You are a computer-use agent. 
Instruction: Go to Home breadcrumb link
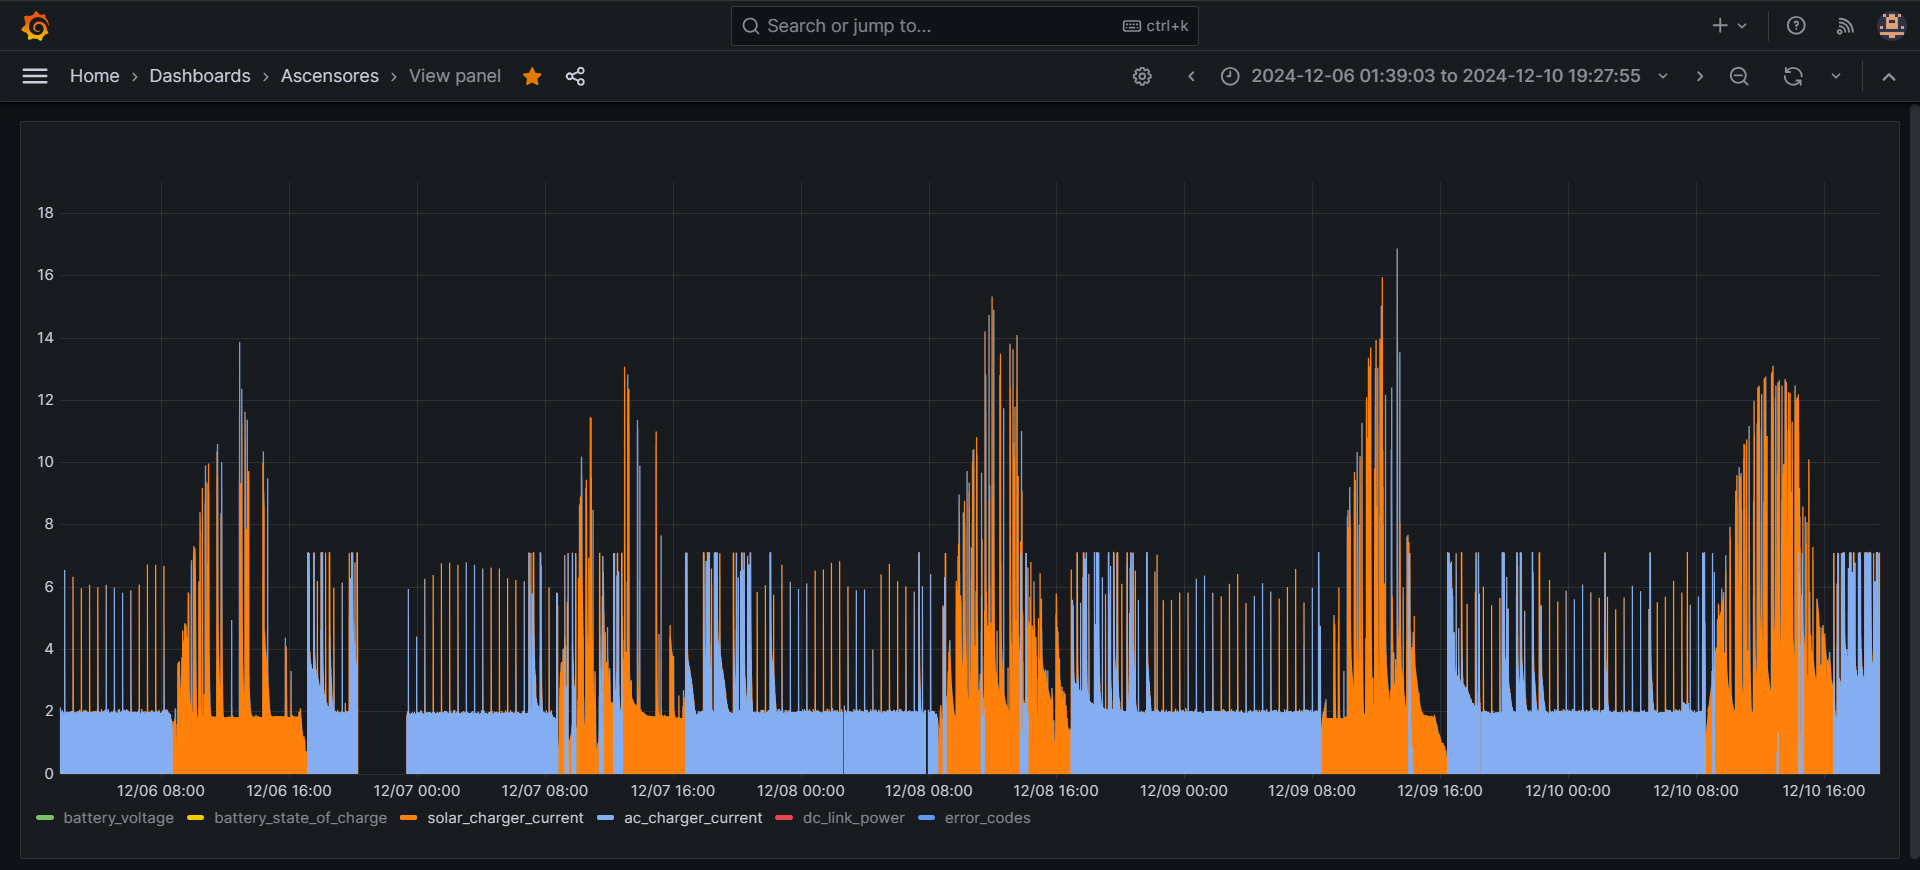coord(94,76)
